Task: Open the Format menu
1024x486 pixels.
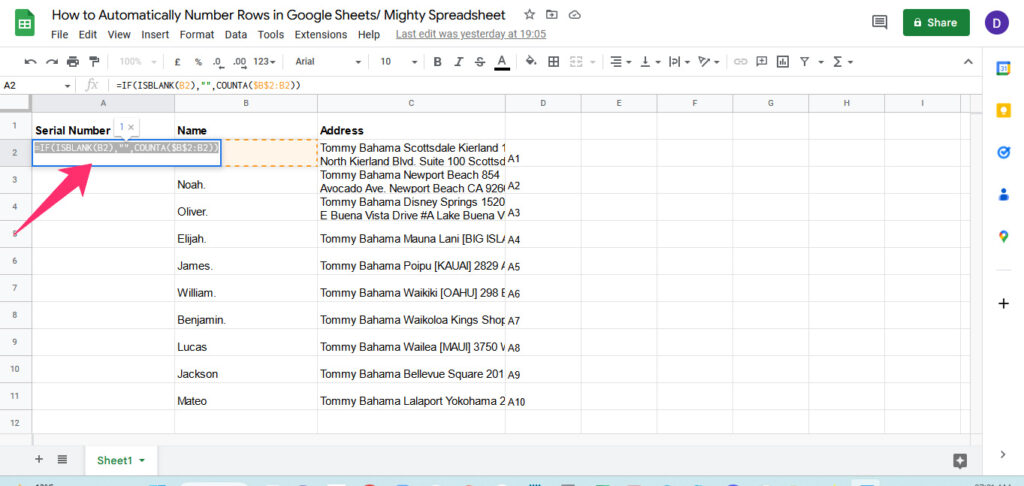Action: point(197,35)
